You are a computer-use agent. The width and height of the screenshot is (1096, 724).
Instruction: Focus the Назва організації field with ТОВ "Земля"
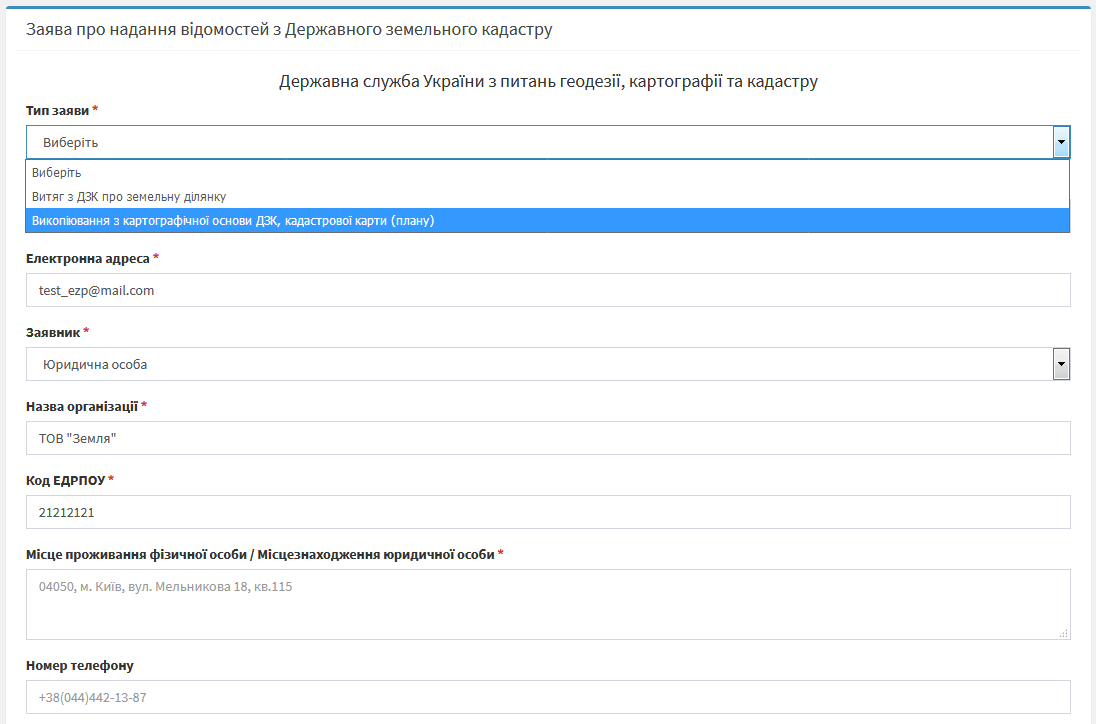(547, 438)
